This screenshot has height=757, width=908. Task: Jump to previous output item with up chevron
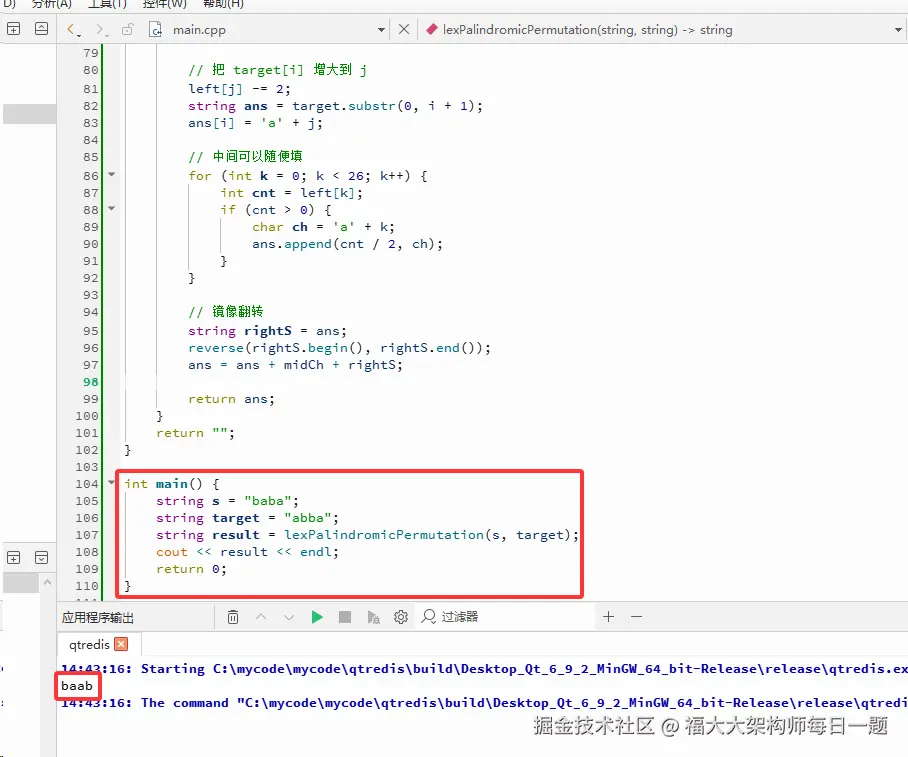coord(261,617)
